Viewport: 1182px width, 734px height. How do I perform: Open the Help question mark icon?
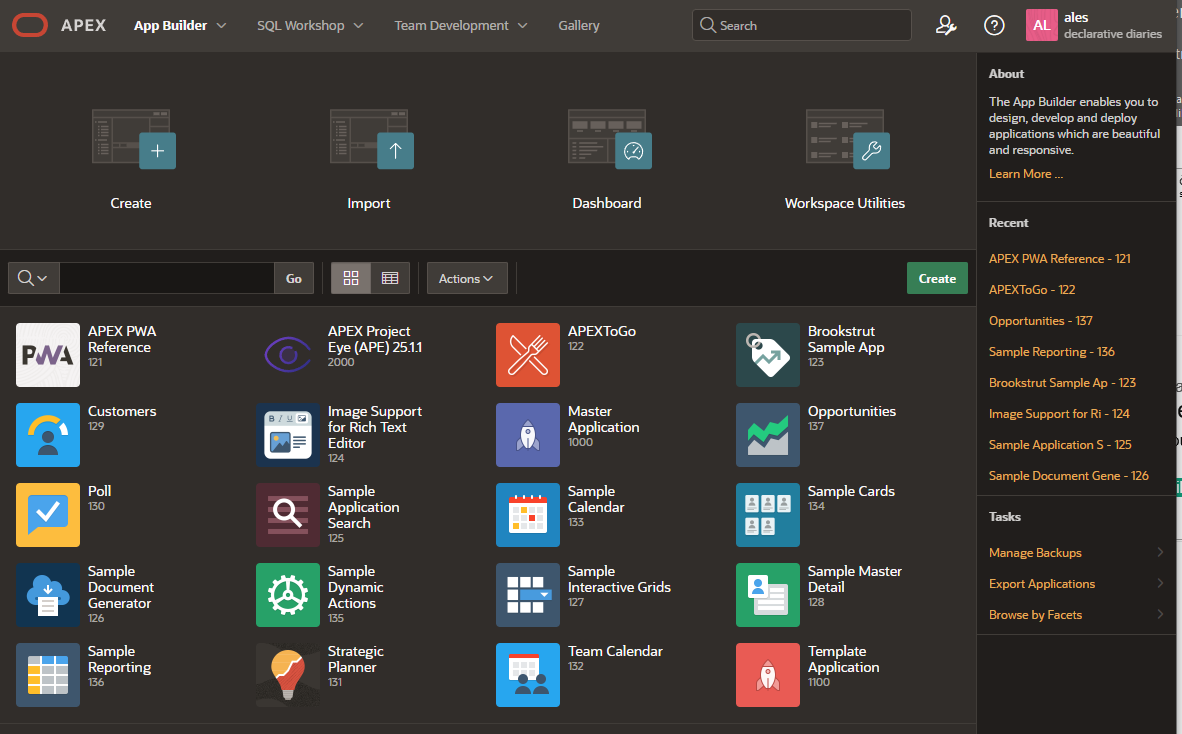[x=994, y=26]
